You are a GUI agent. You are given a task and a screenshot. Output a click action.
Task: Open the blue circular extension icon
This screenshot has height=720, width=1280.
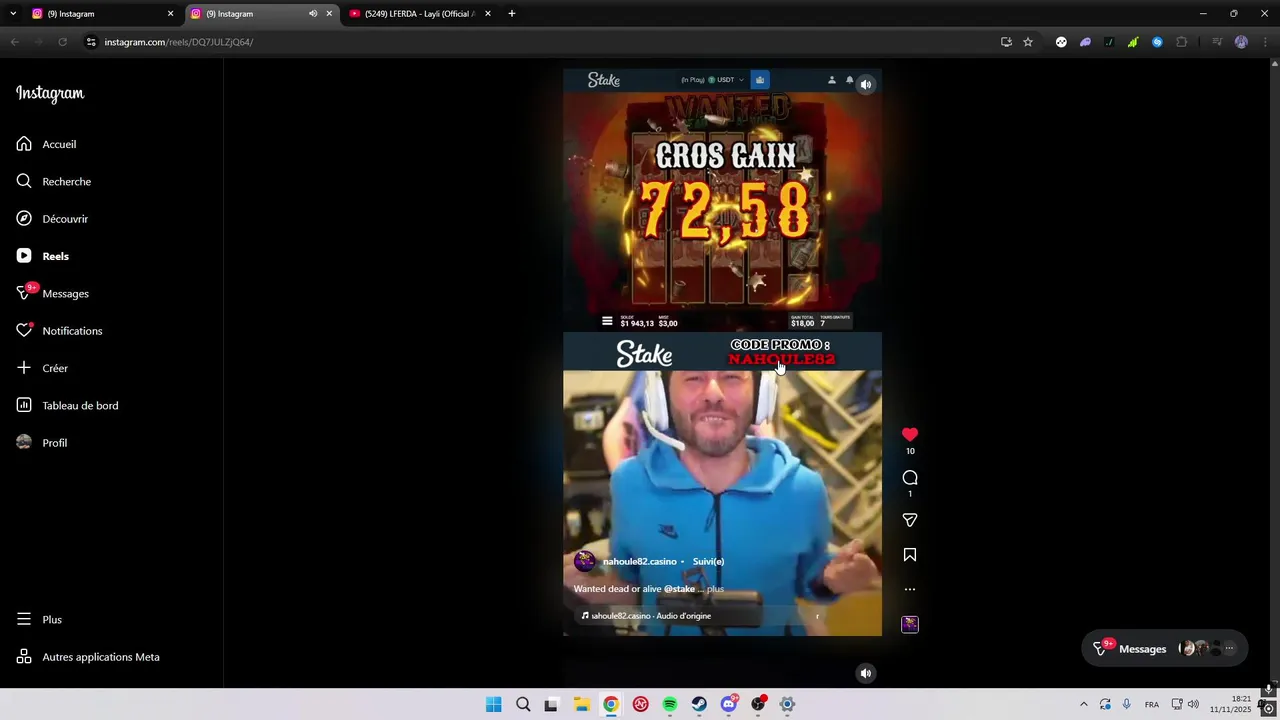(x=1157, y=42)
